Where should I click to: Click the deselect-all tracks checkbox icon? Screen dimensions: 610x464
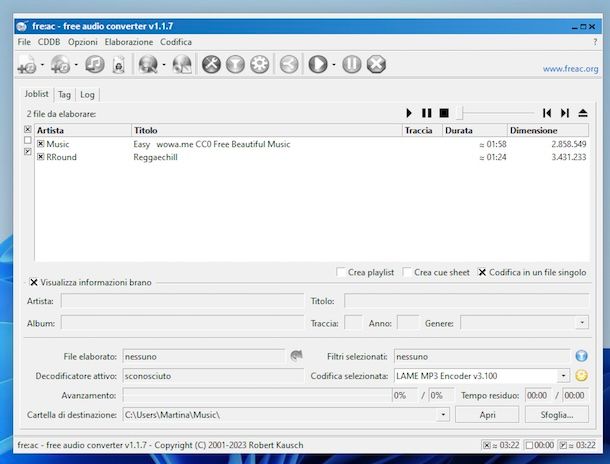tap(28, 140)
